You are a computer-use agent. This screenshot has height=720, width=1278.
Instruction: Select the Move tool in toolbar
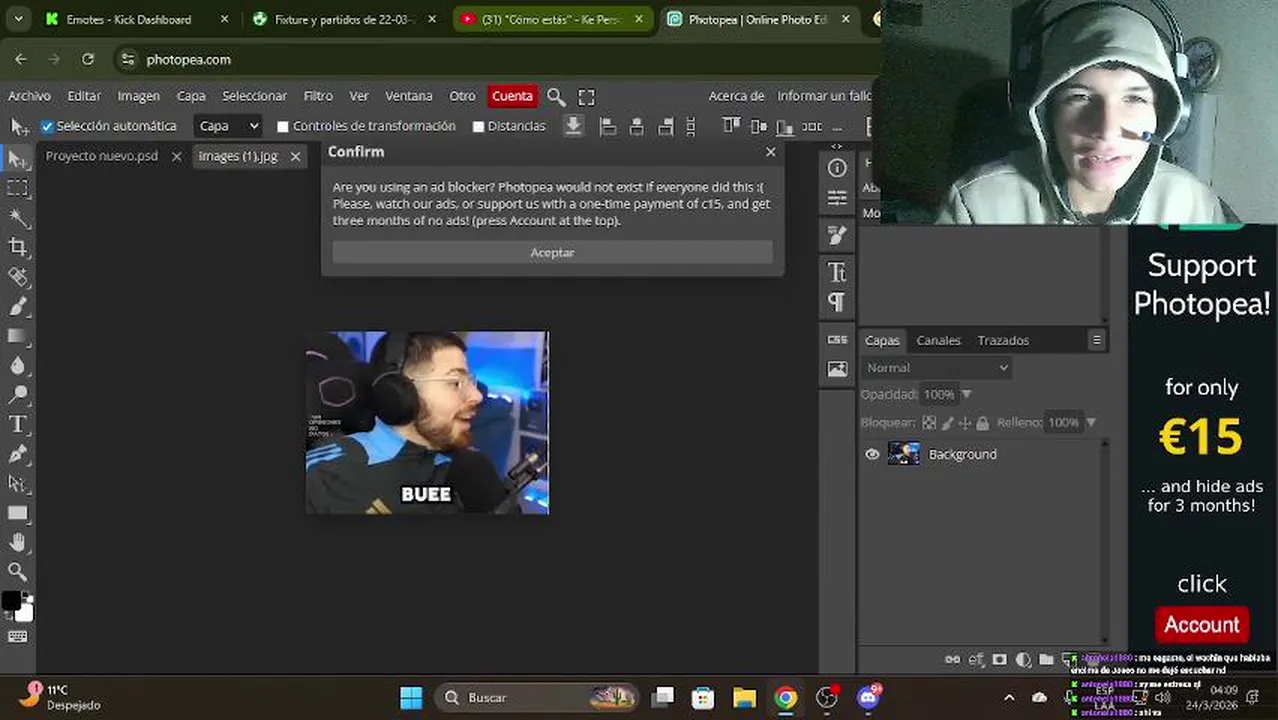tap(18, 159)
